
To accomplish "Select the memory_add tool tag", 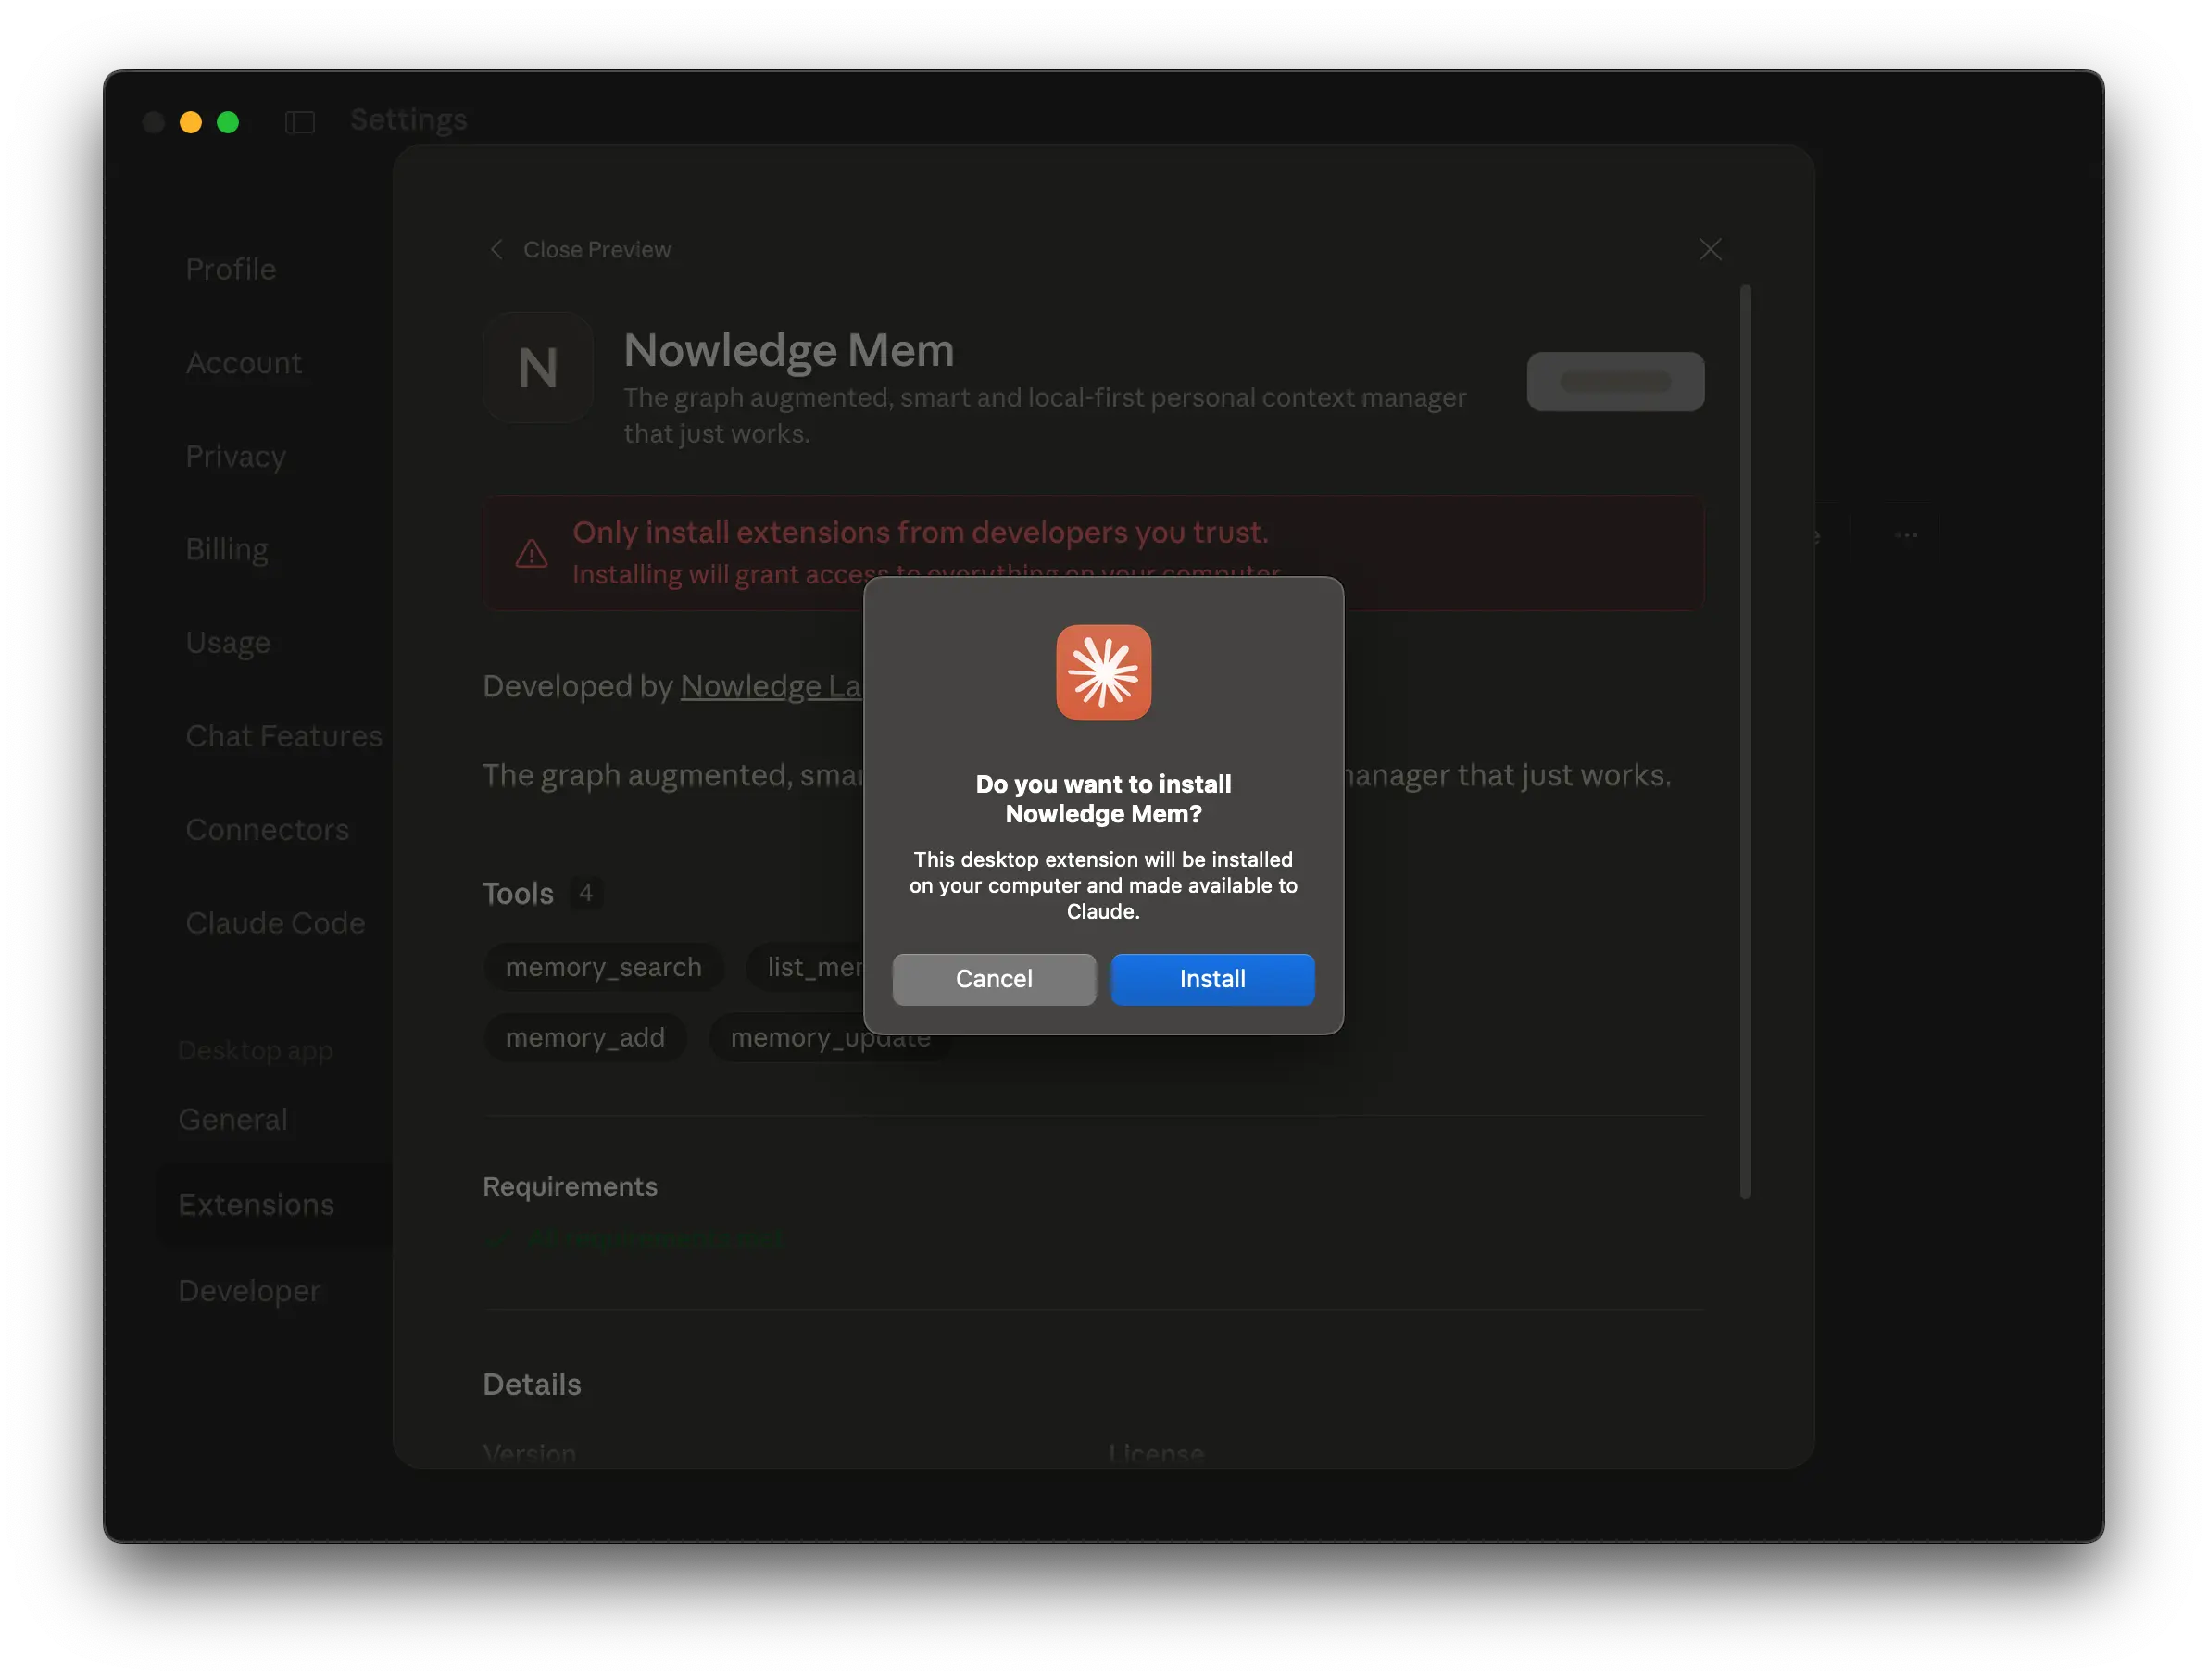I will [x=585, y=1037].
